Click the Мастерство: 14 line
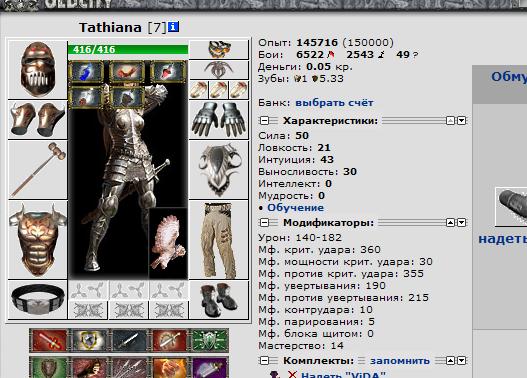 coord(301,346)
